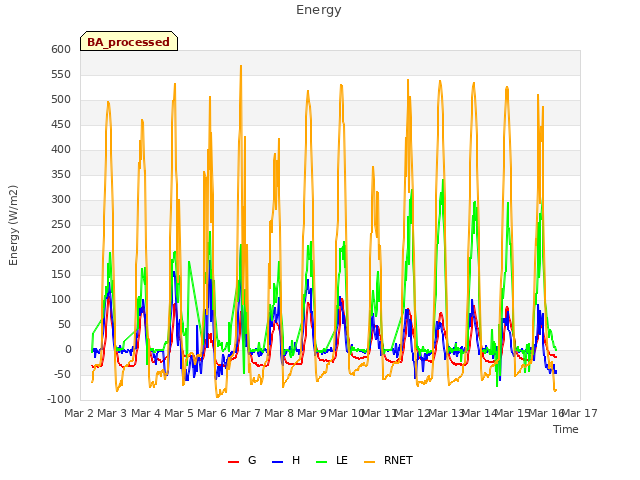Click the Mar 3 date tick label
The image size is (640, 480).
tap(112, 413)
